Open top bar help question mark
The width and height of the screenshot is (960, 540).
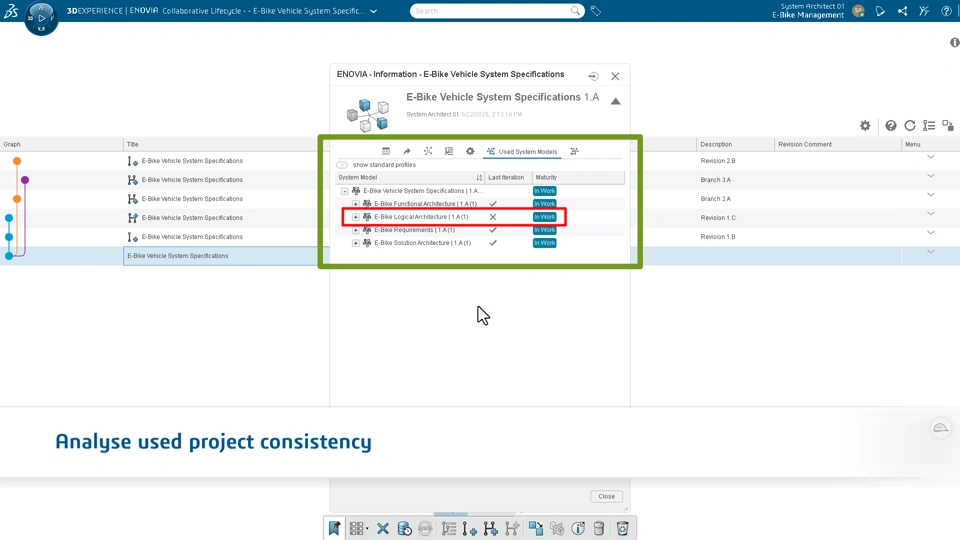point(947,11)
